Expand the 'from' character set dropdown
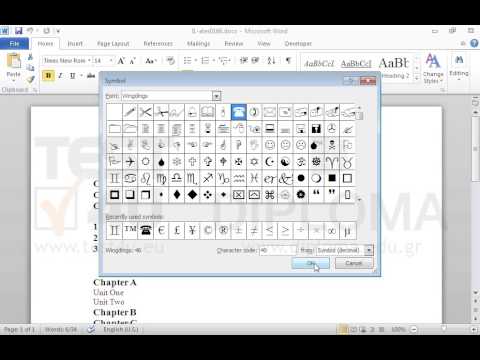Viewport: 480px width, 360px height. [x=369, y=250]
